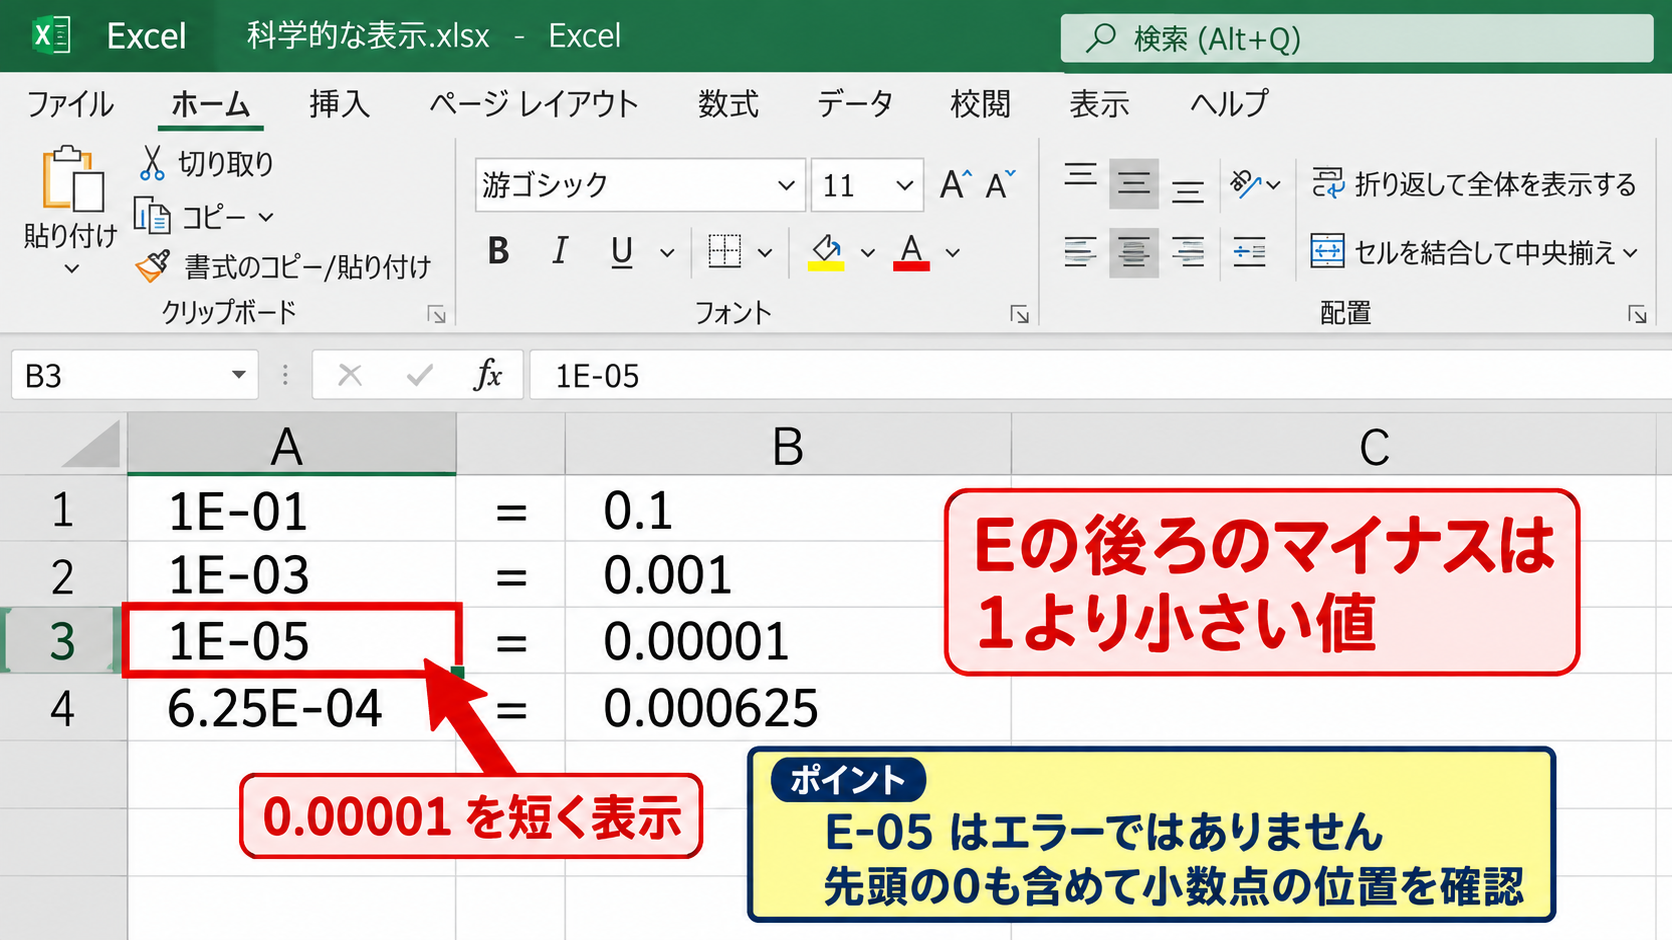Open the ヘルプ tab
The image size is (1672, 940).
[x=1229, y=104]
